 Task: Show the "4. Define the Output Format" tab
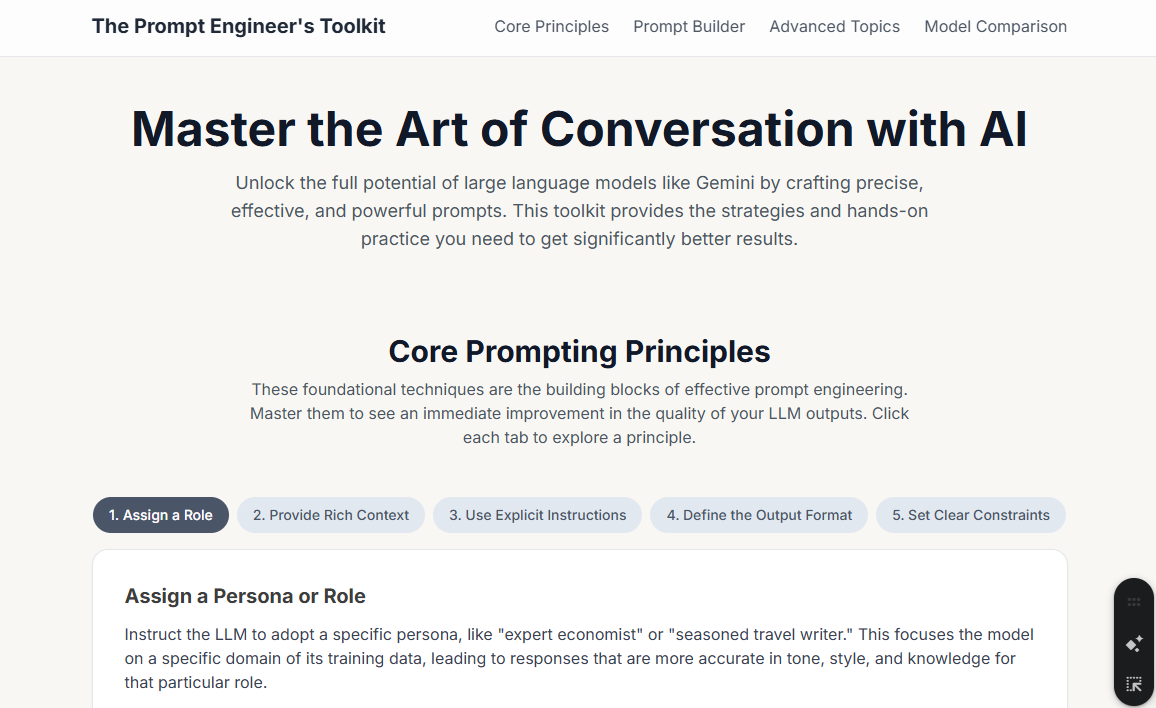[759, 515]
